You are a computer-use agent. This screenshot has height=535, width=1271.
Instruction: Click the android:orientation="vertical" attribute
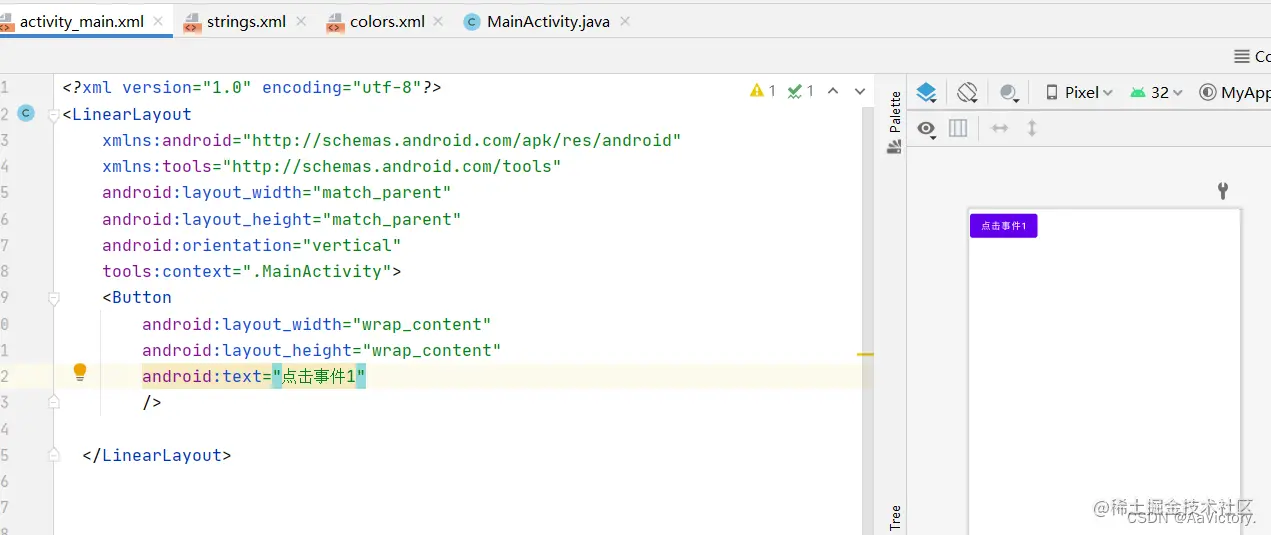(251, 245)
